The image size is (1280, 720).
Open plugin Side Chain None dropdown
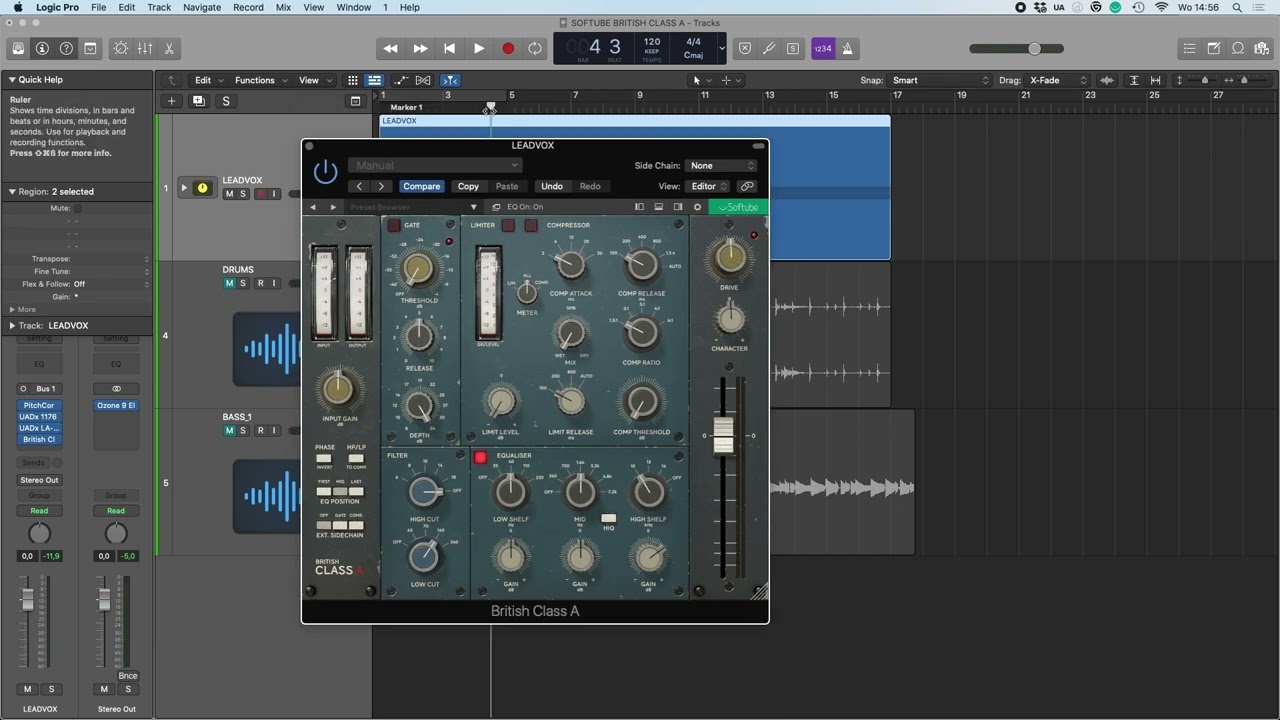[x=721, y=165]
